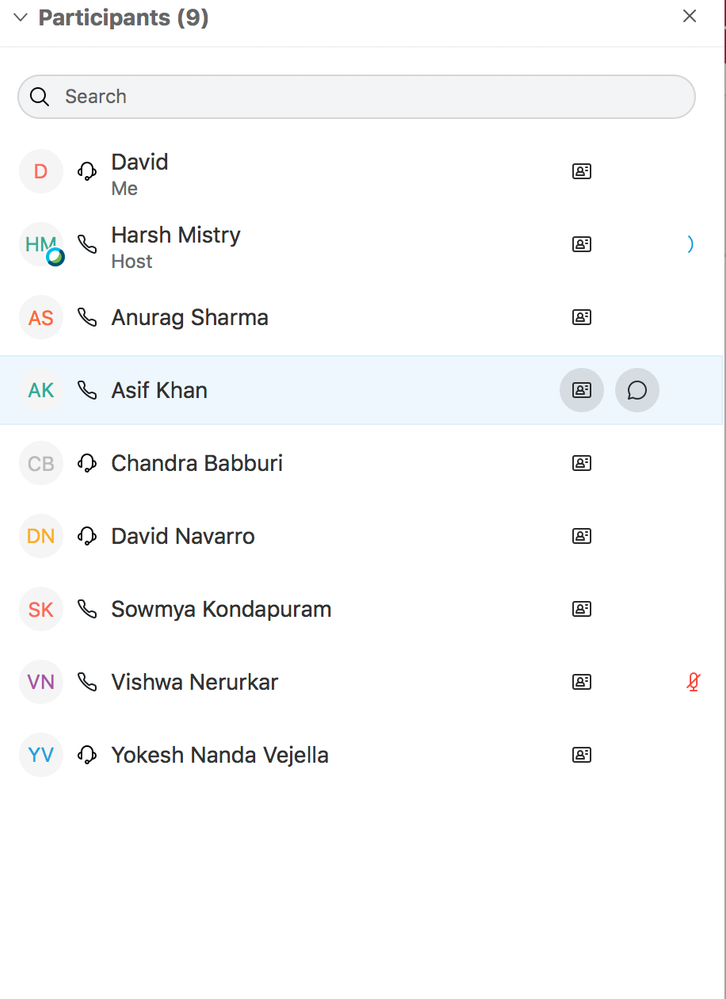Open Sowmya Kondapuram's contact card icon
This screenshot has height=999, width=726.
point(581,609)
